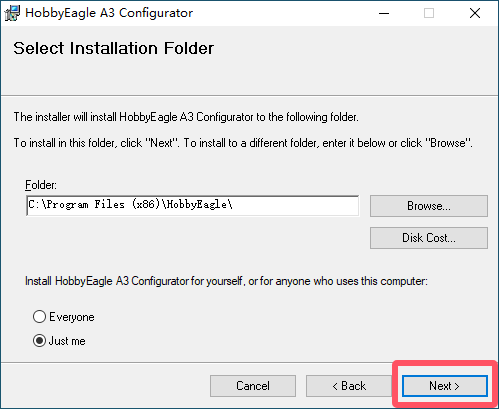
Task: Select the Everyone radio button
Action: [39, 317]
